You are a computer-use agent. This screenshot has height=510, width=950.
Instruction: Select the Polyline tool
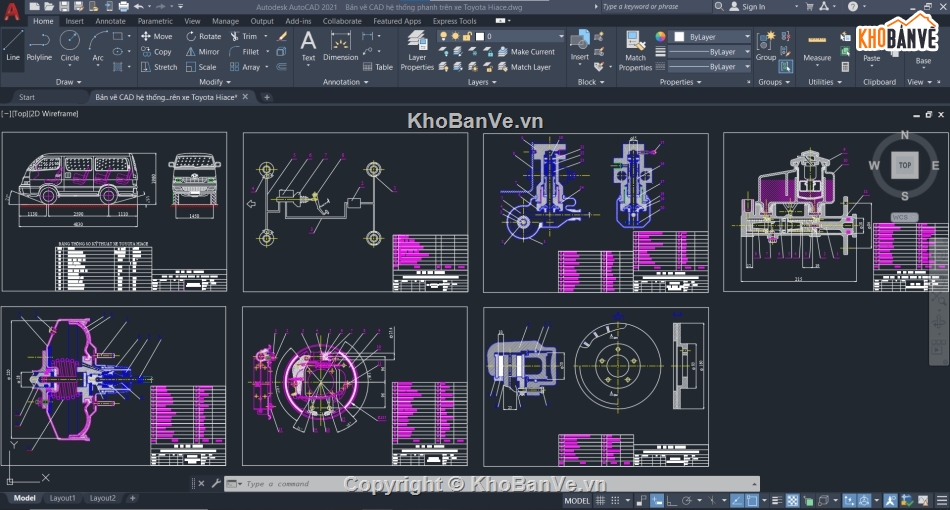point(39,46)
